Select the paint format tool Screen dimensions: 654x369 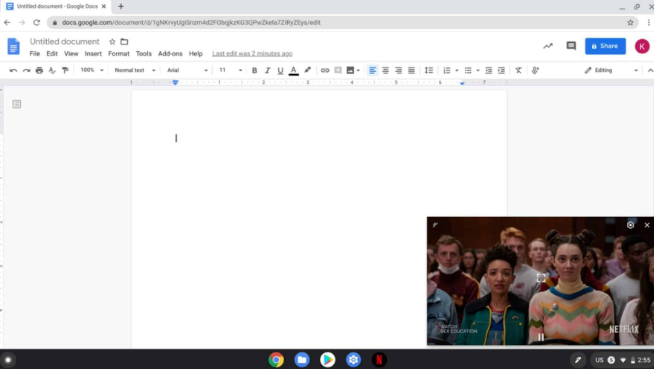65,70
